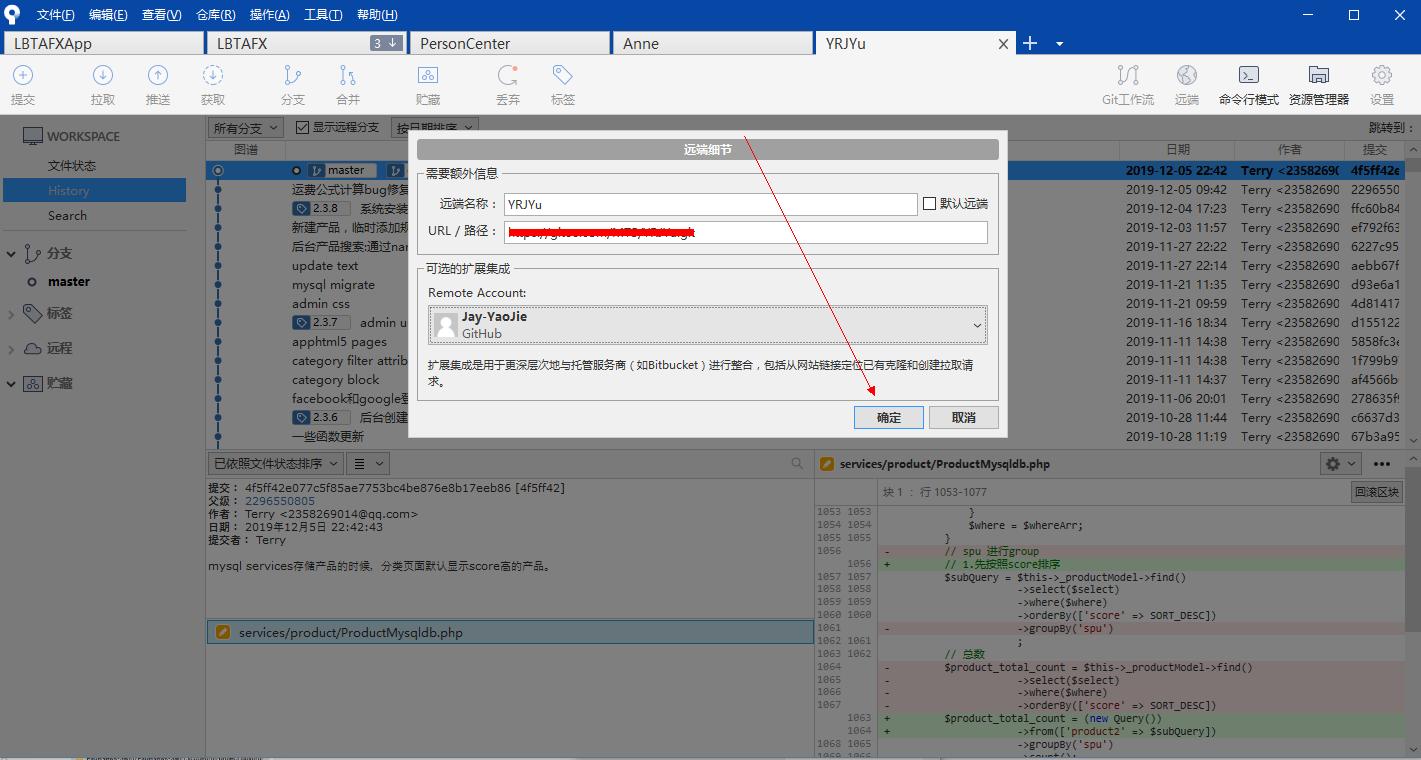Select the 'update text' commit row

[x=325, y=266]
